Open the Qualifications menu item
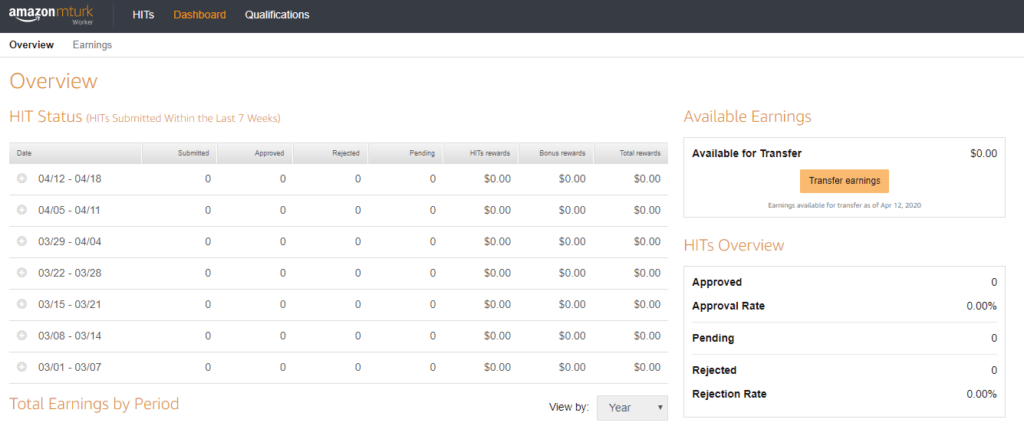The width and height of the screenshot is (1024, 426). [277, 14]
